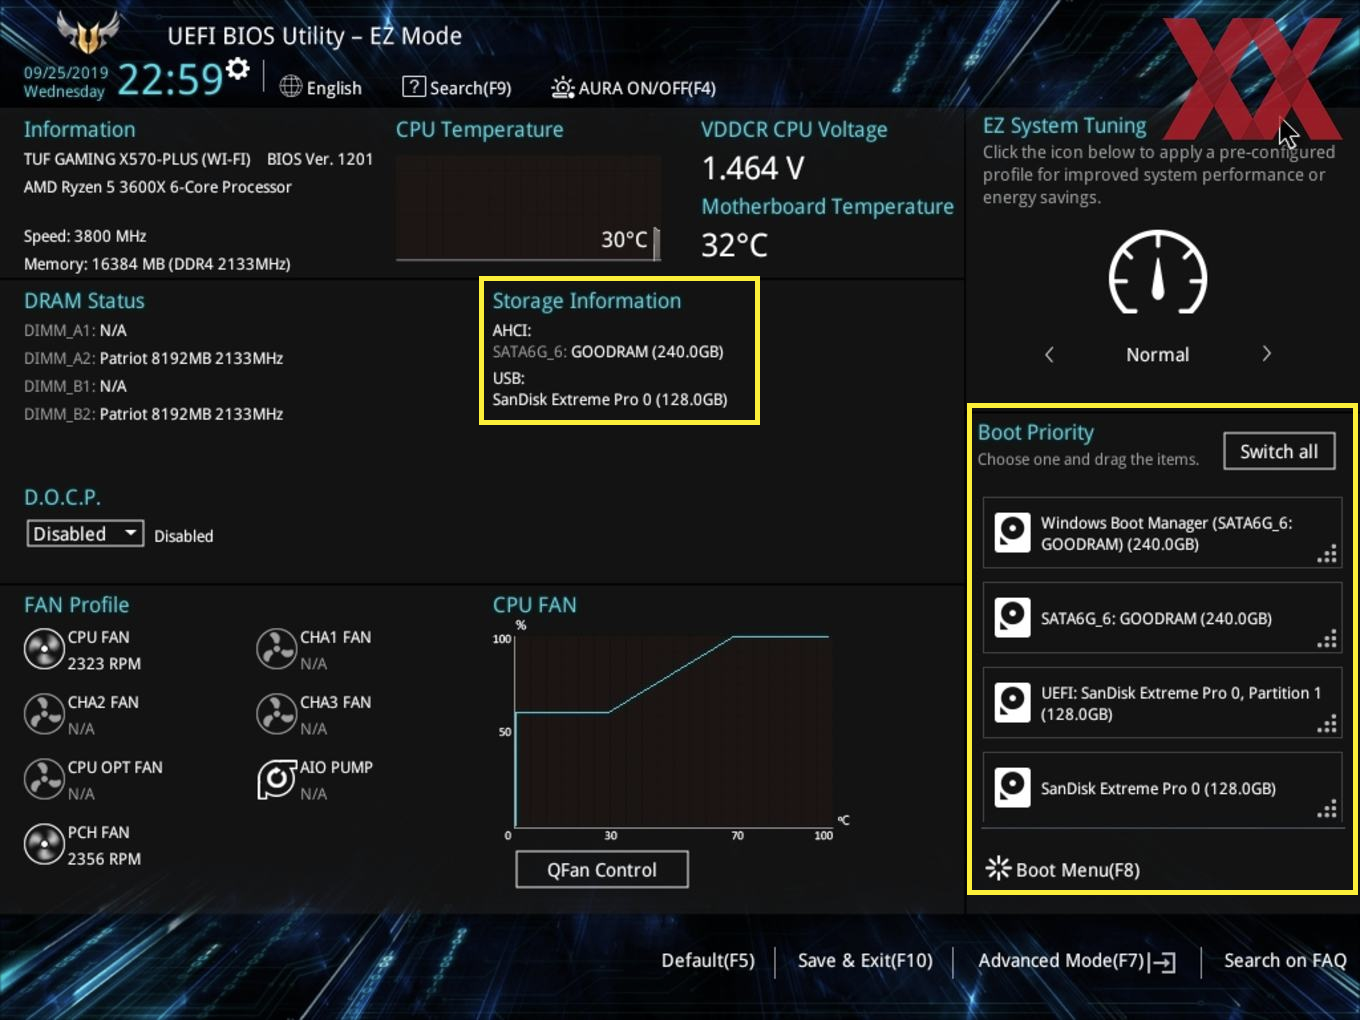1360x1020 pixels.
Task: Open Search on FAQ
Action: point(1285,960)
